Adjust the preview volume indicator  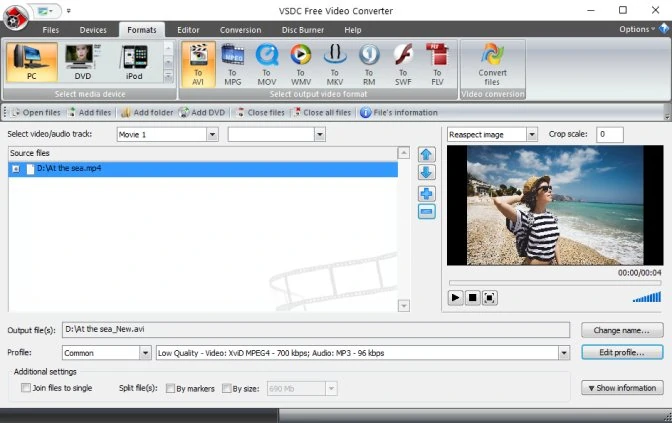click(647, 297)
